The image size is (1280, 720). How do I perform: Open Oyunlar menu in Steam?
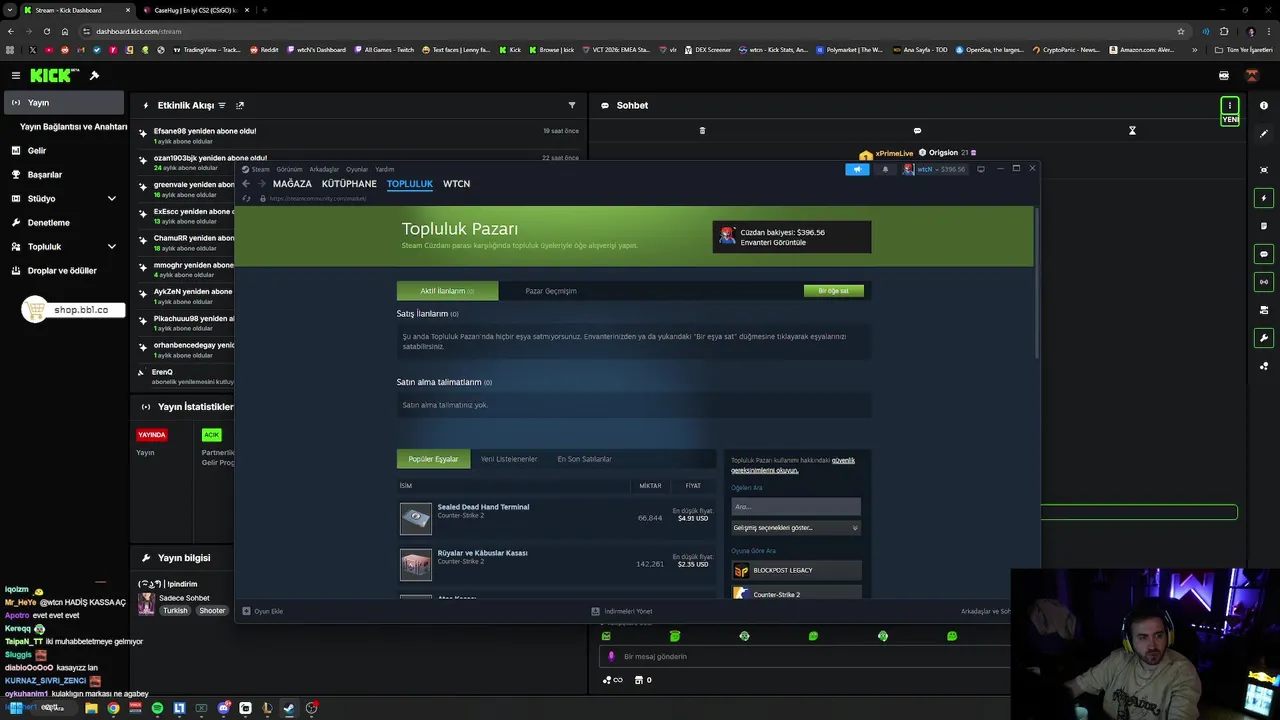click(357, 169)
